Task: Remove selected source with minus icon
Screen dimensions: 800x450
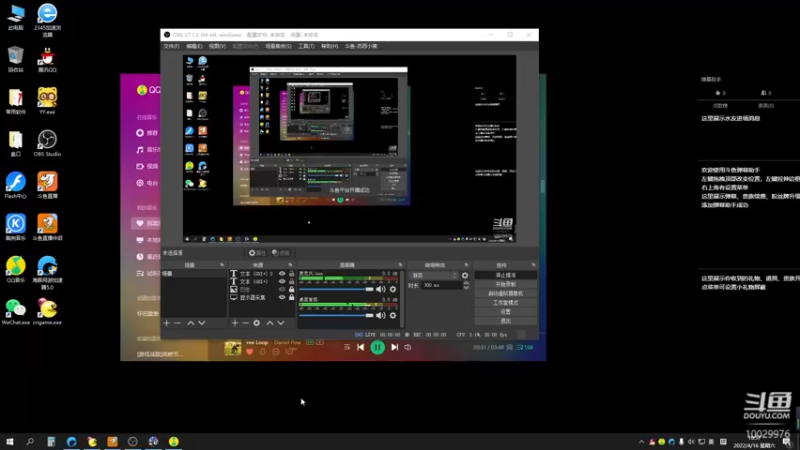Action: click(245, 323)
